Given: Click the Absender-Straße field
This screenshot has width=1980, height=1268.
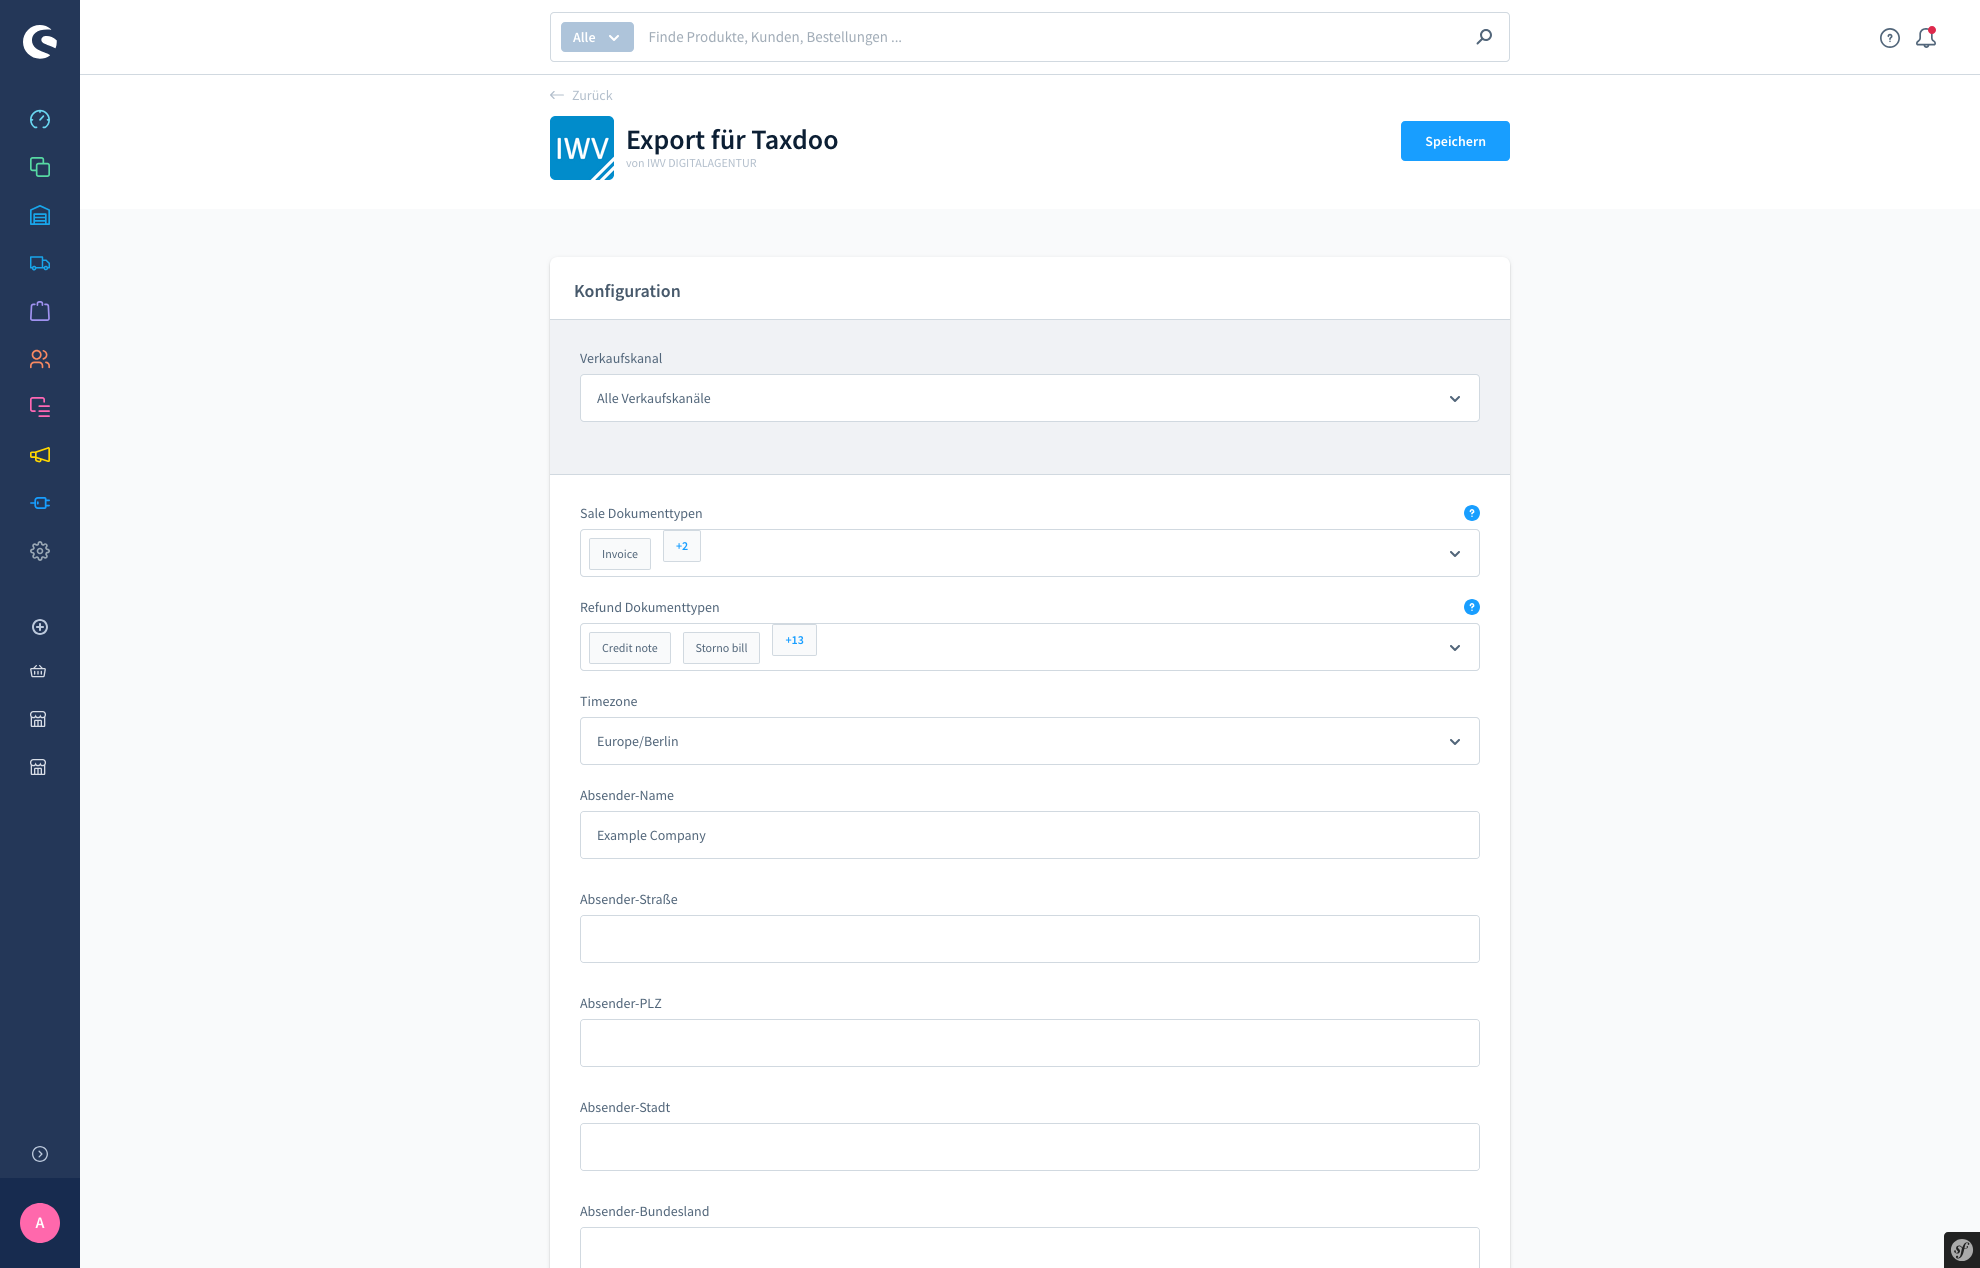Looking at the screenshot, I should [x=1030, y=939].
